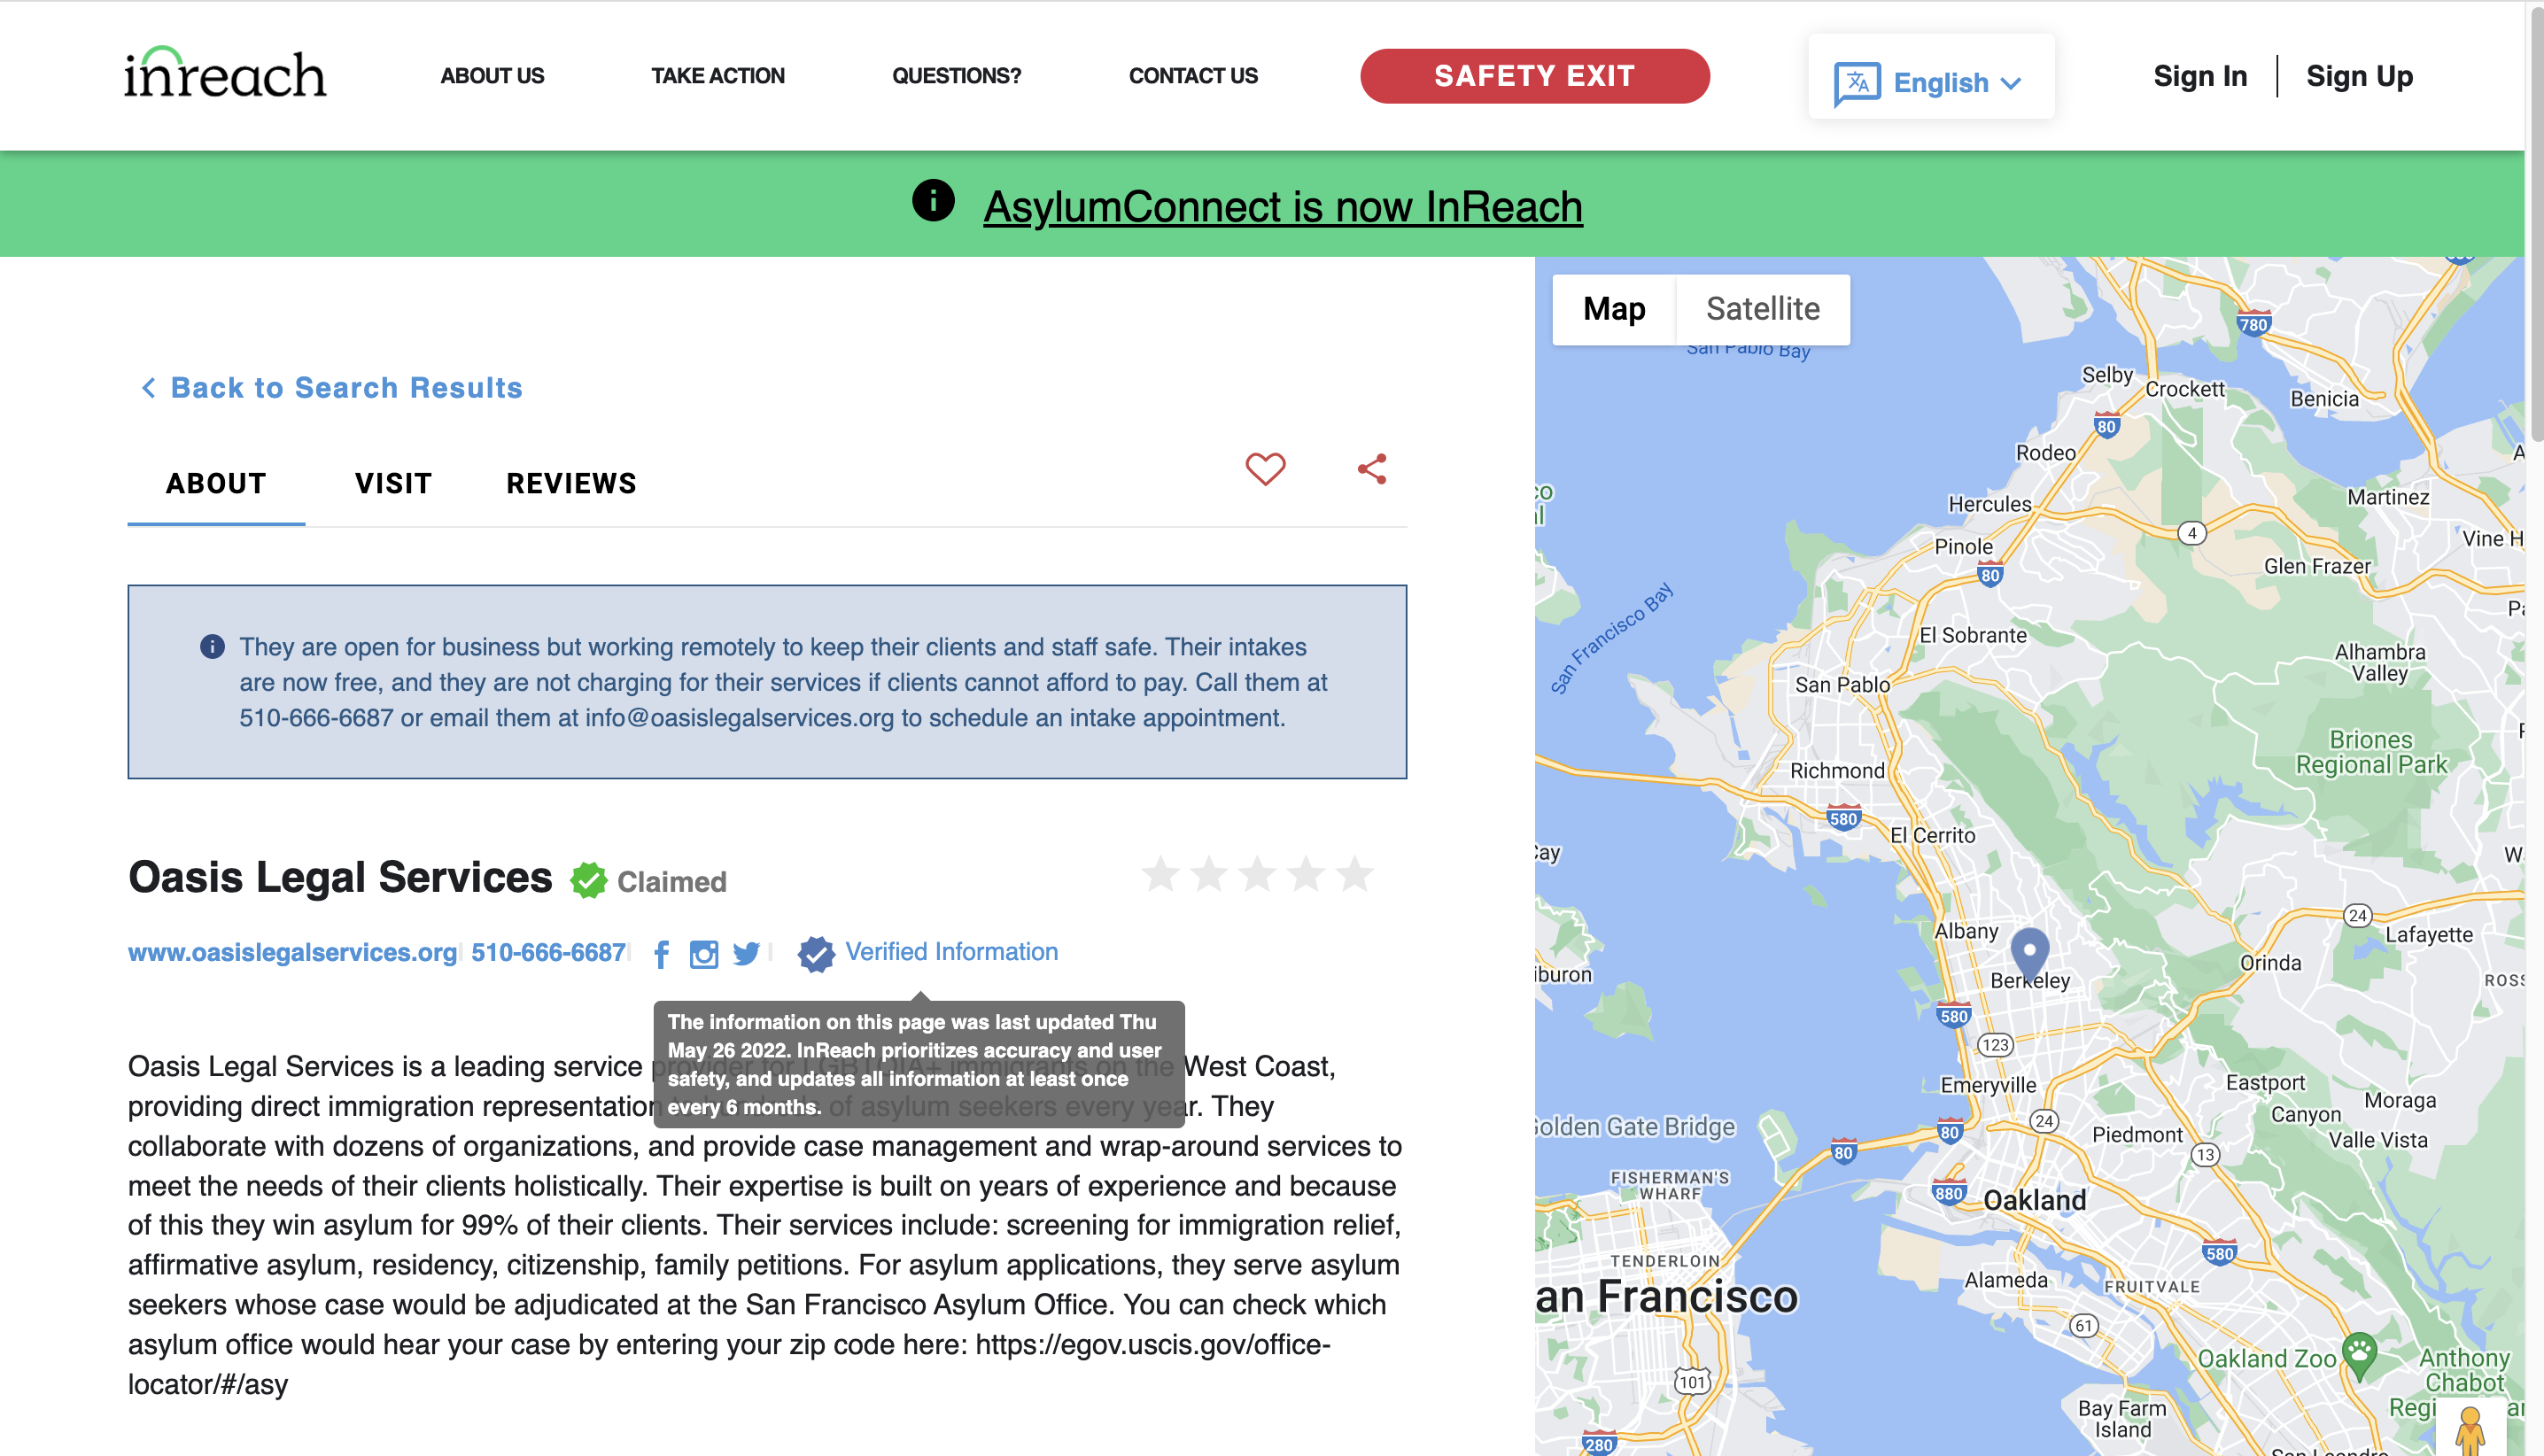
Task: Click the green Claimed check badge
Action: [588, 880]
